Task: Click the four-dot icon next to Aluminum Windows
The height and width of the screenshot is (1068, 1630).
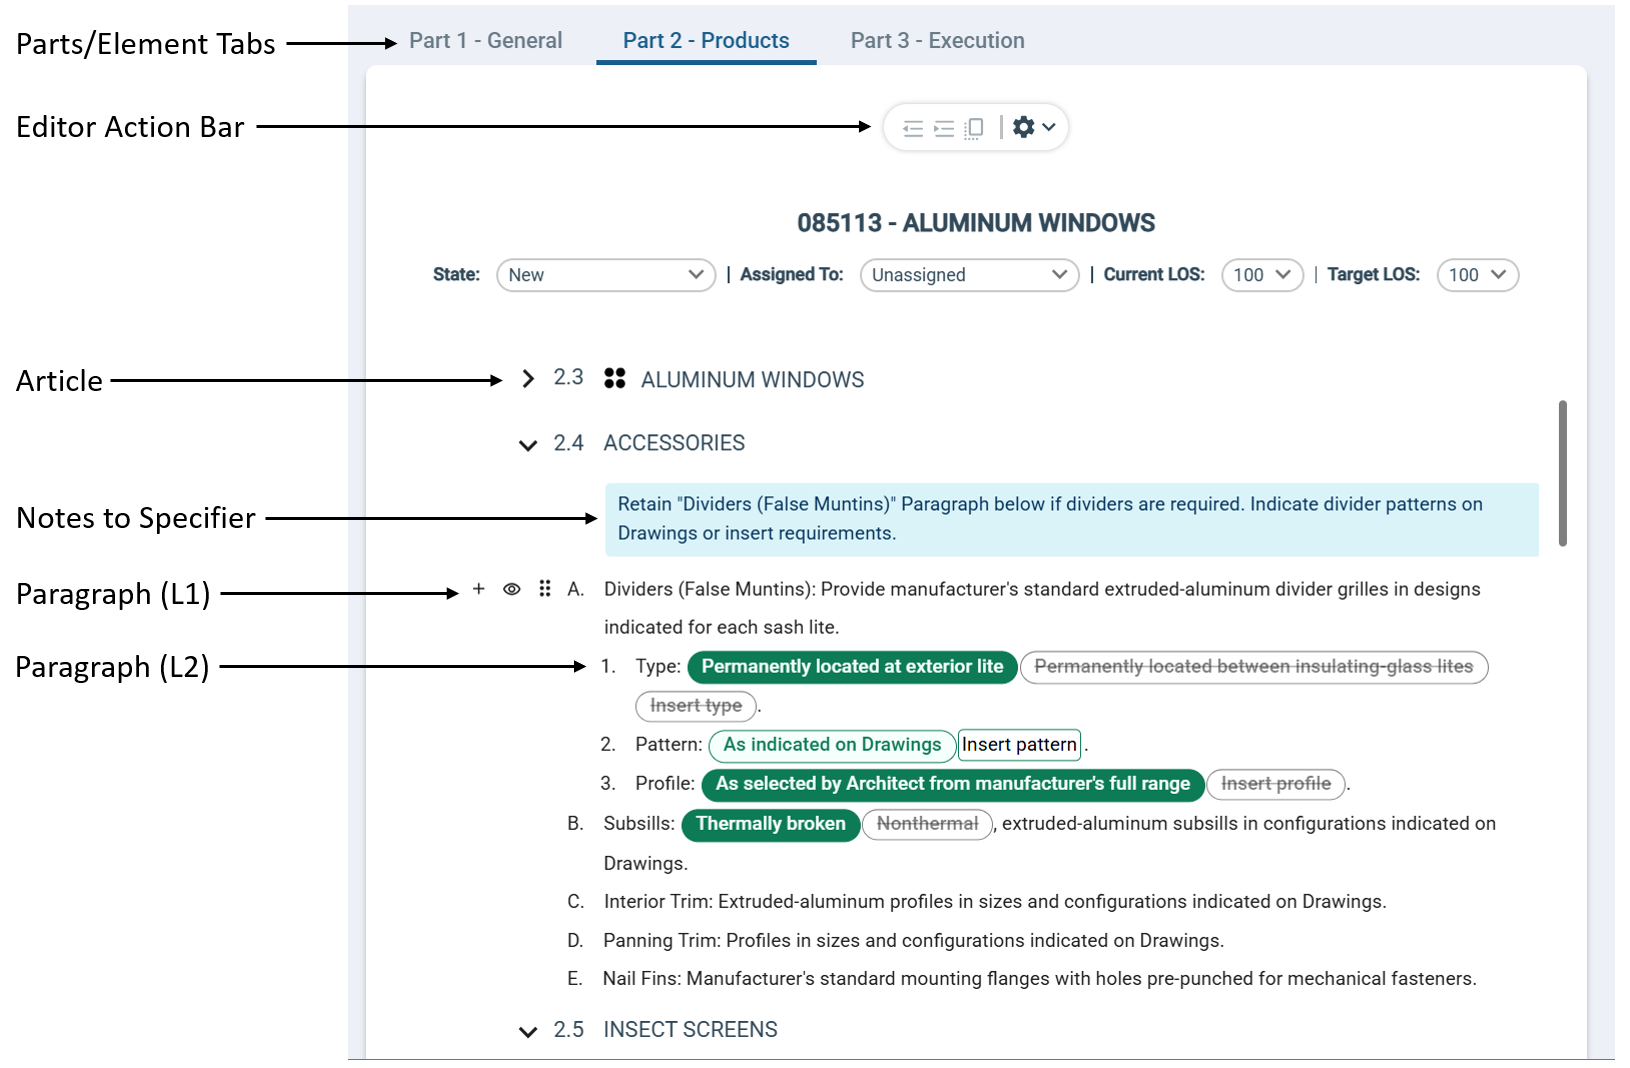Action: (x=615, y=378)
